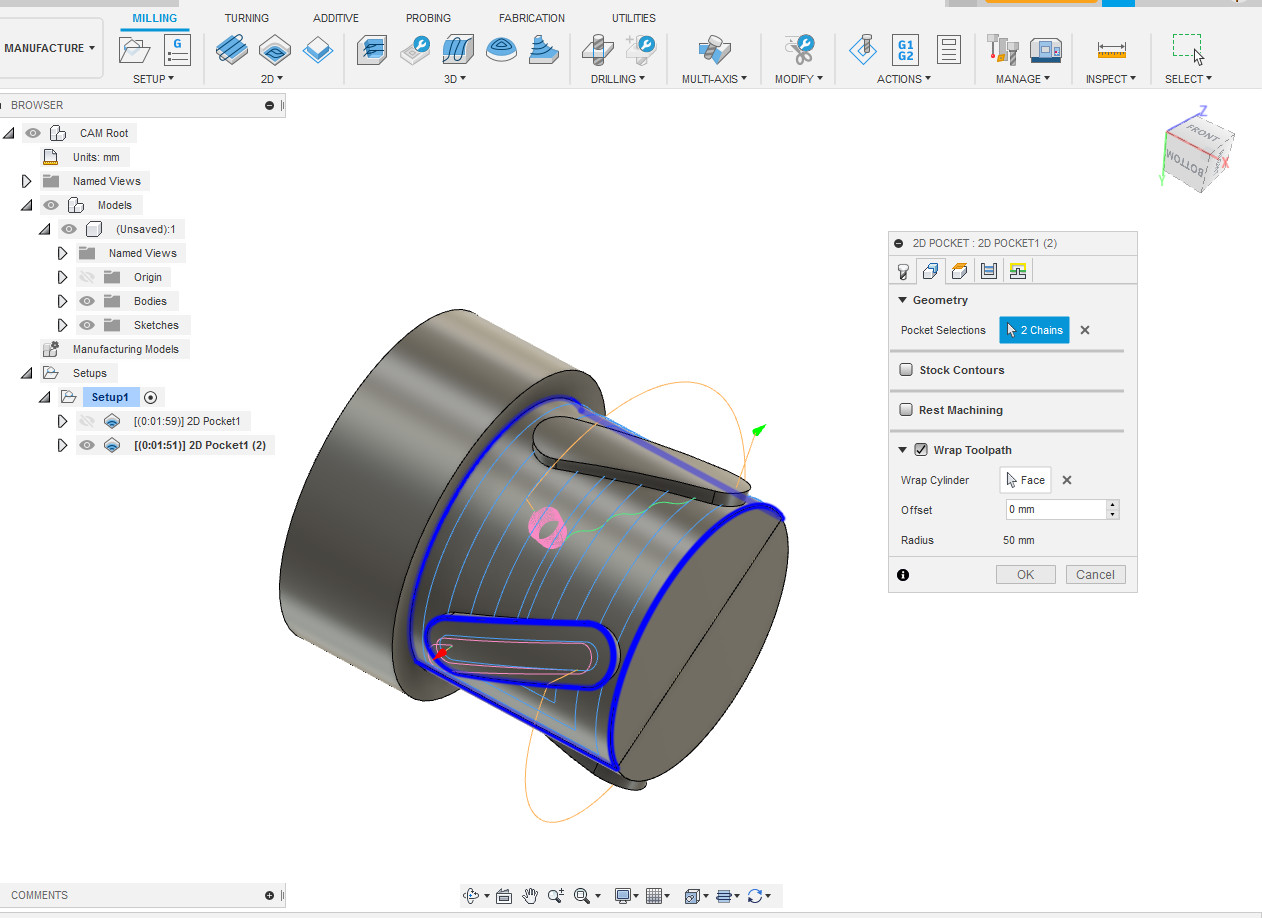Expand the Named Views tree item
The width and height of the screenshot is (1262, 918).
pyautogui.click(x=25, y=180)
